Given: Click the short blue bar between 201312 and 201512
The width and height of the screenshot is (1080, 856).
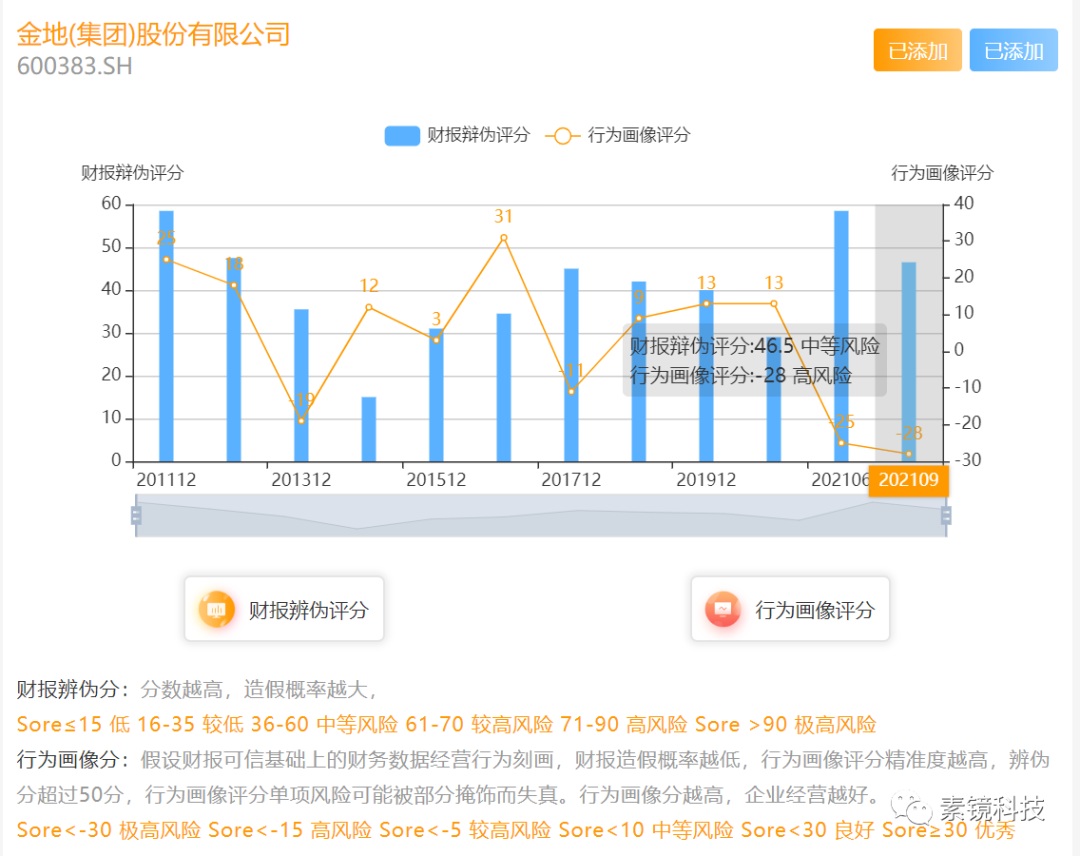Looking at the screenshot, I should point(368,429).
